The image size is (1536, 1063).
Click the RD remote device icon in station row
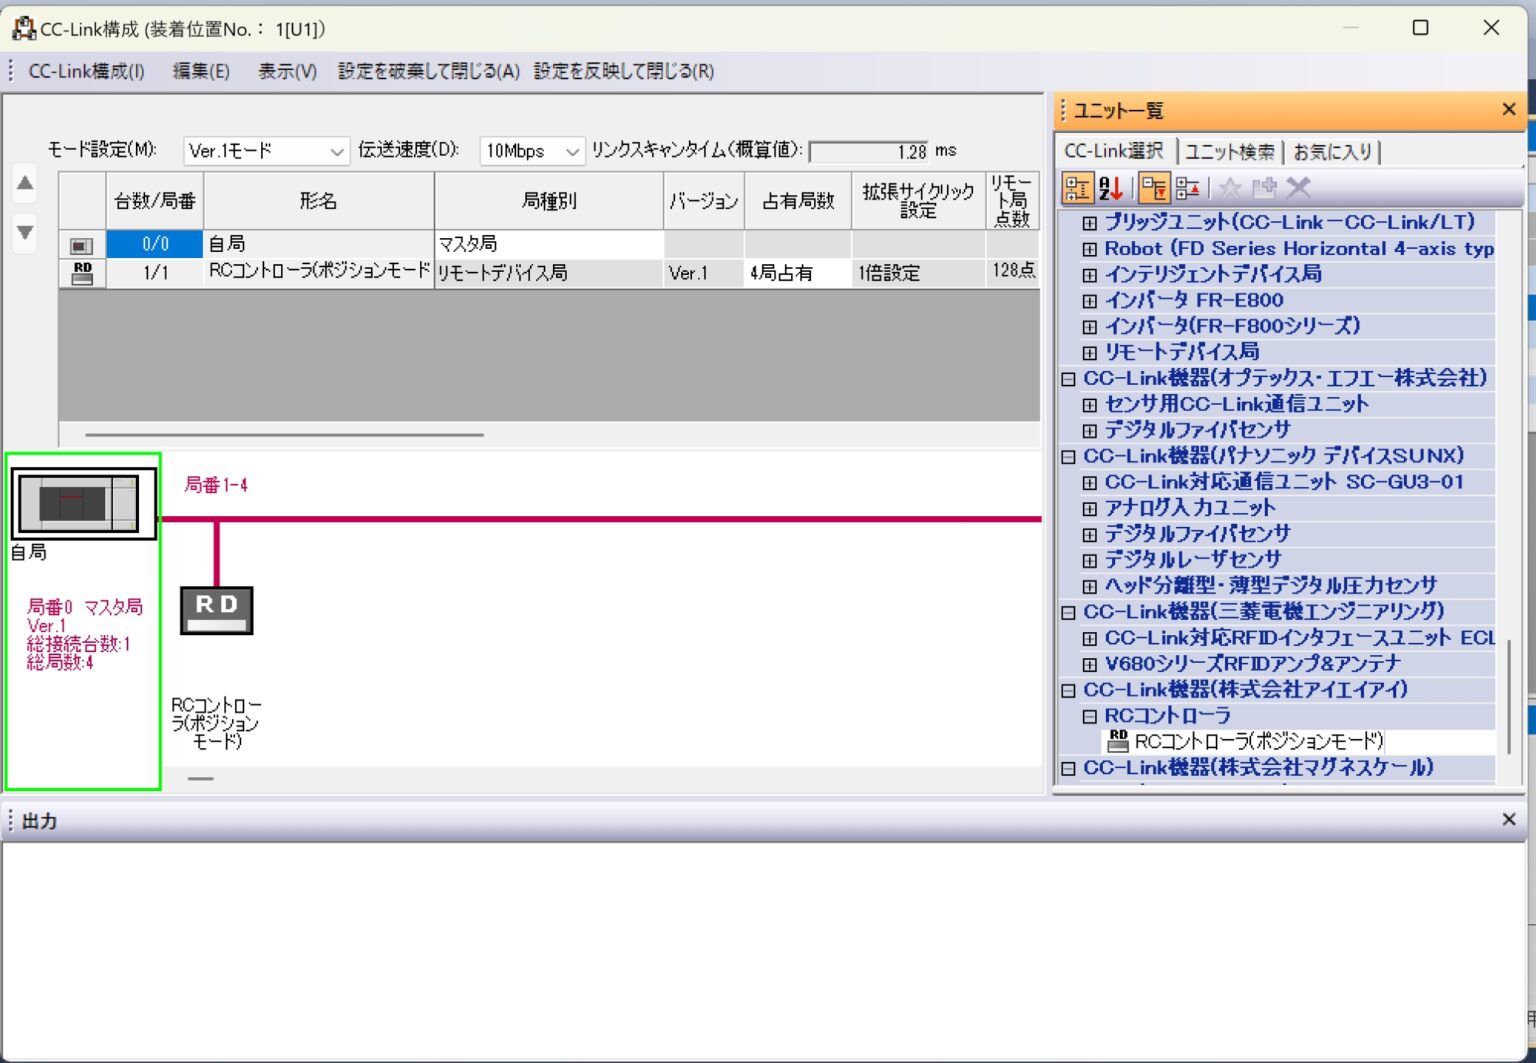point(80,272)
